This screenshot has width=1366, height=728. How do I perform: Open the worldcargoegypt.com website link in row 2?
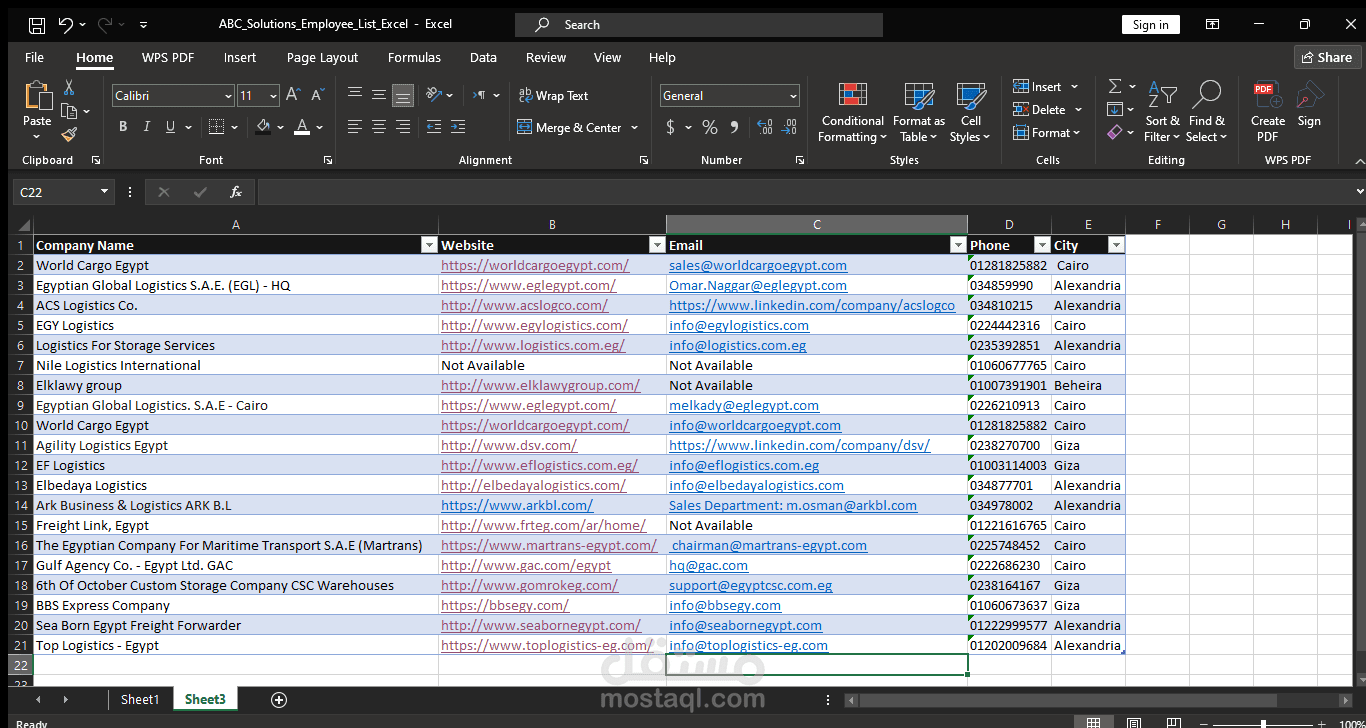535,265
